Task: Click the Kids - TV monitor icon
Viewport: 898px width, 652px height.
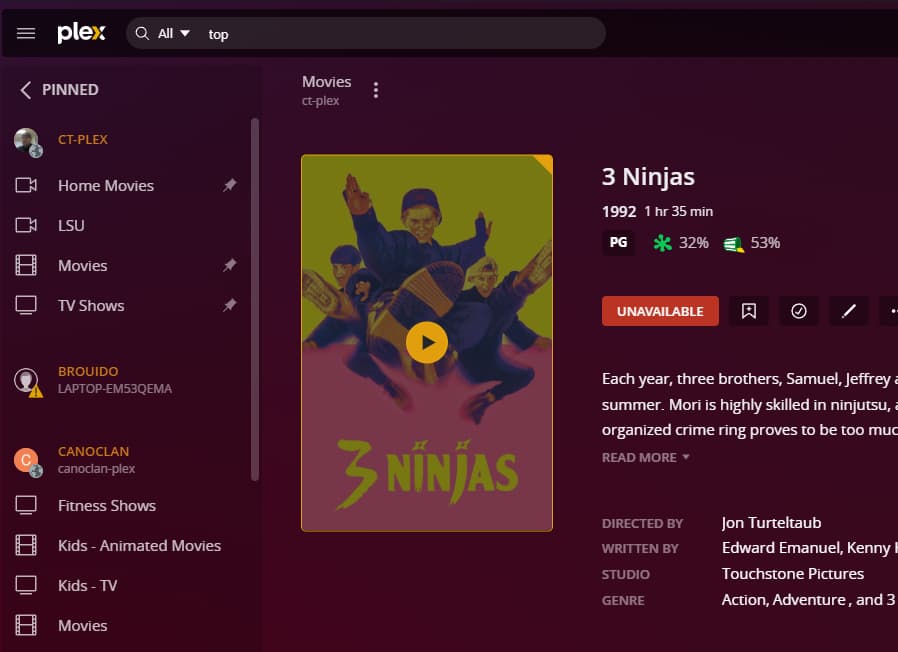Action: (26, 586)
